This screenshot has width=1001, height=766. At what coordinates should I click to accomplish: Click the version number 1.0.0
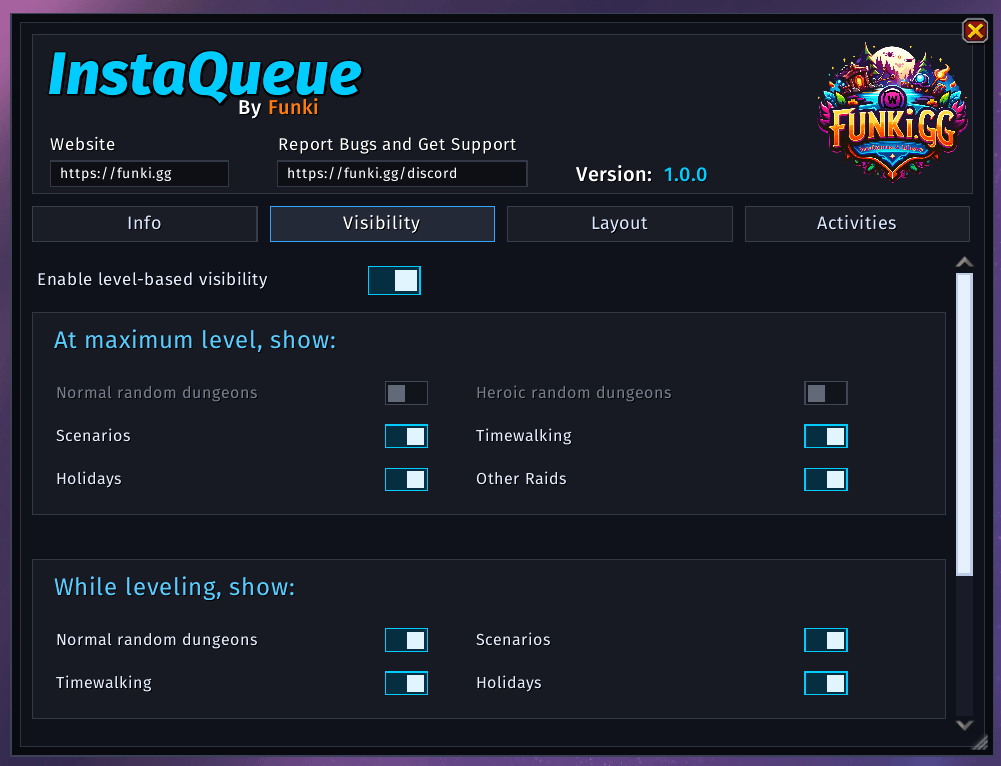[685, 175]
